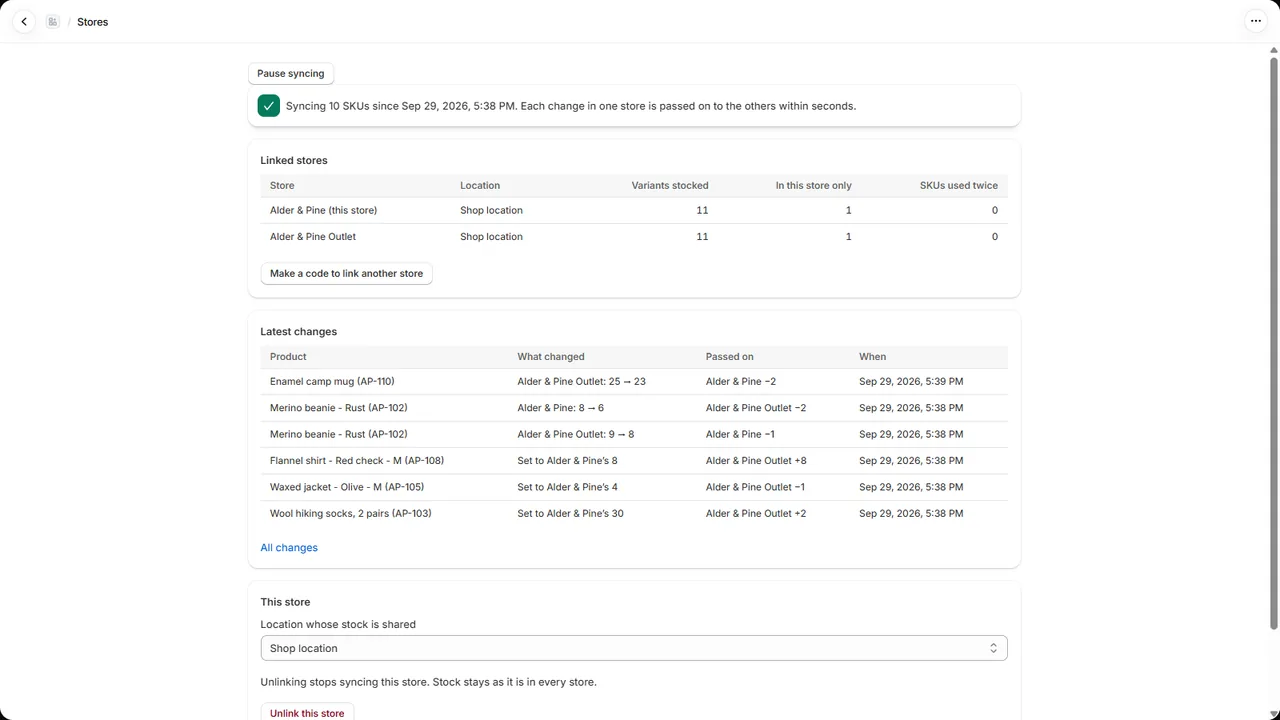Click the 'When' column header
Image resolution: width=1280 pixels, height=720 pixels.
click(873, 356)
